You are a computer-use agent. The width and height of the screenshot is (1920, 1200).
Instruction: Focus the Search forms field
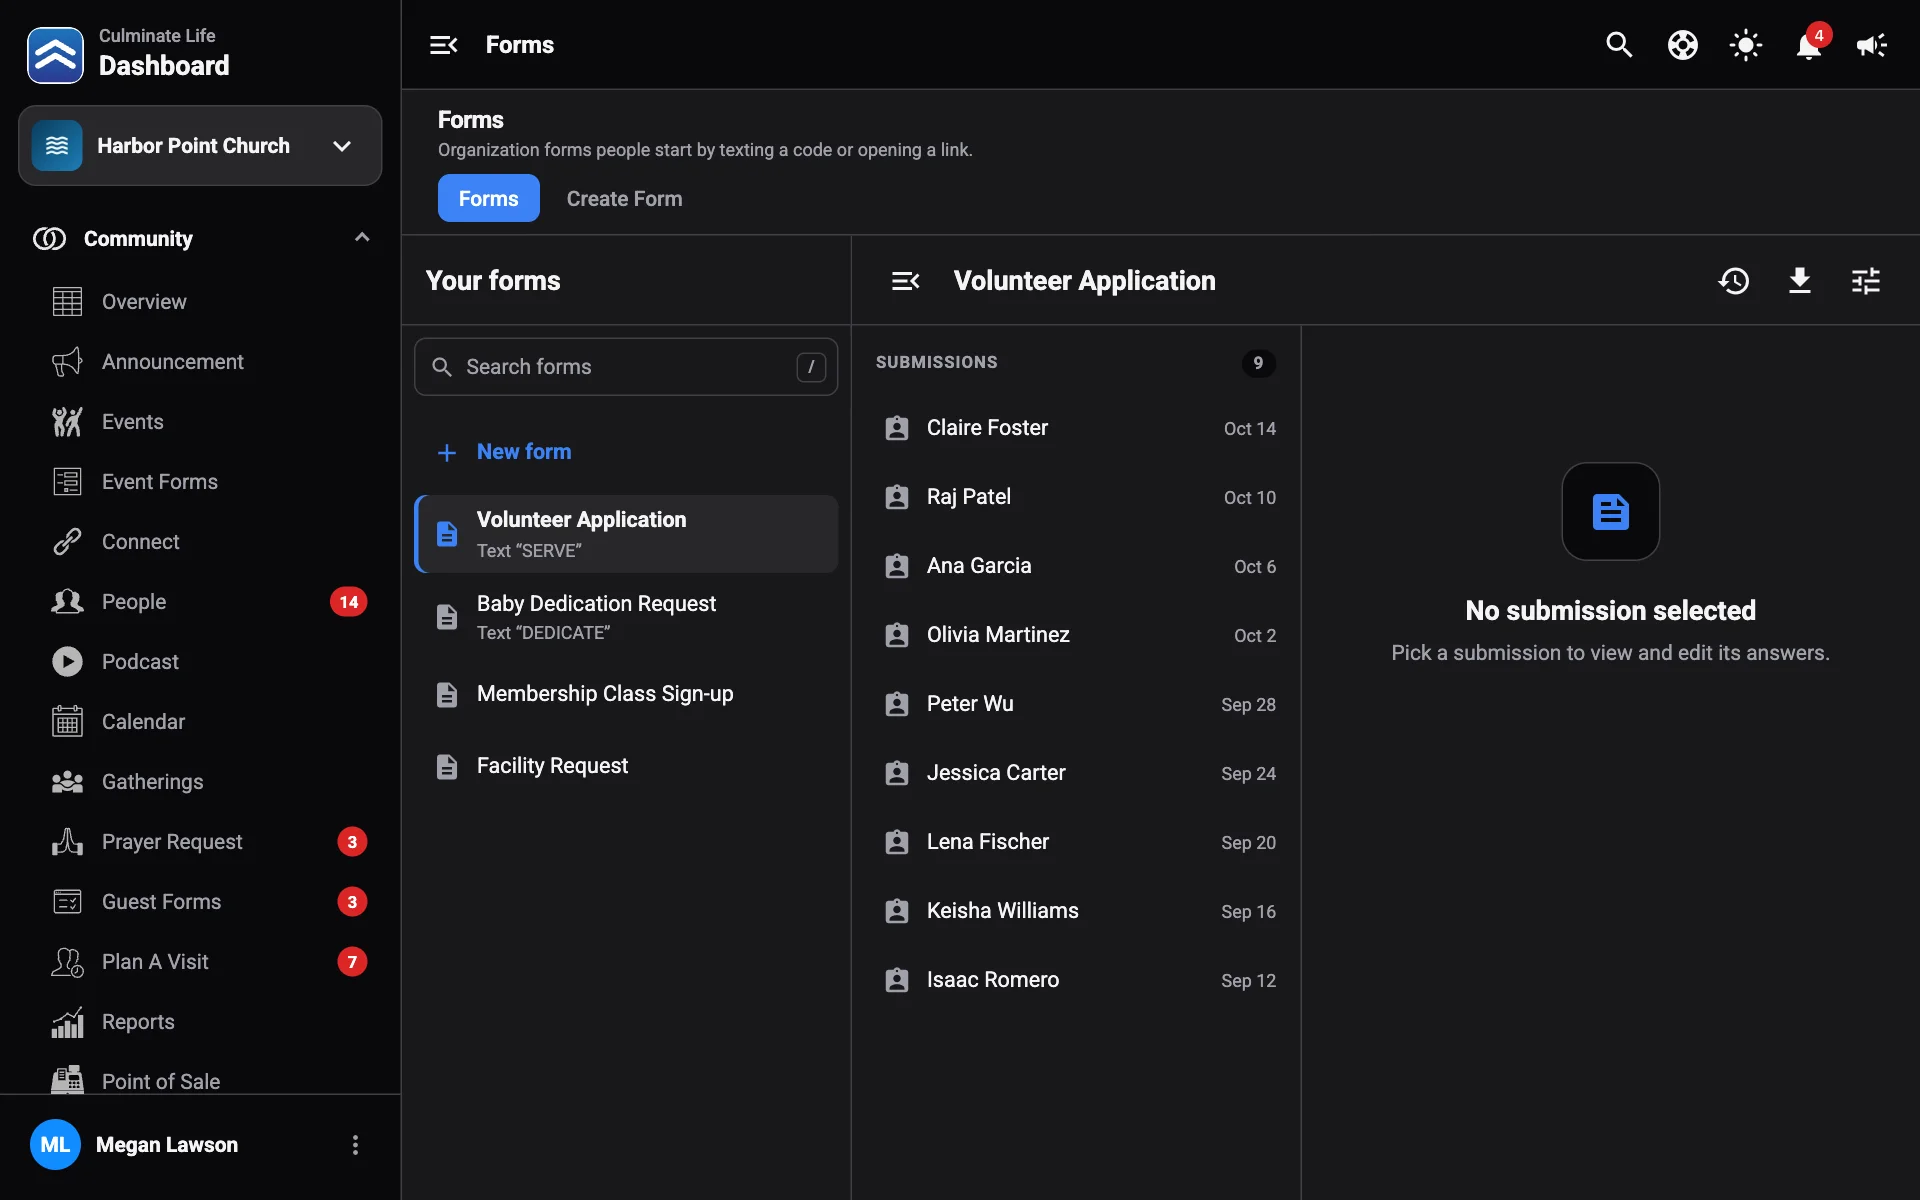(626, 367)
